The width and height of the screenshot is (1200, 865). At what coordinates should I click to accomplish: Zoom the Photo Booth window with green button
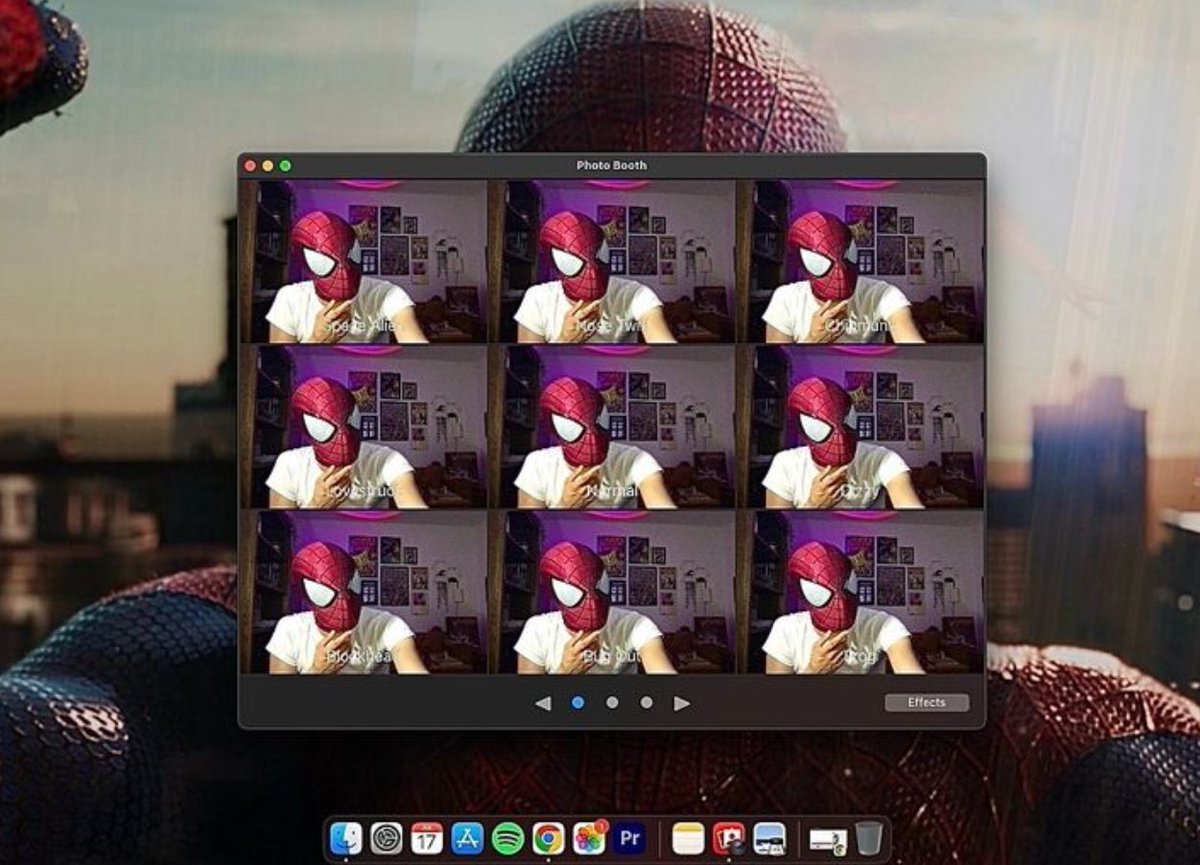285,165
